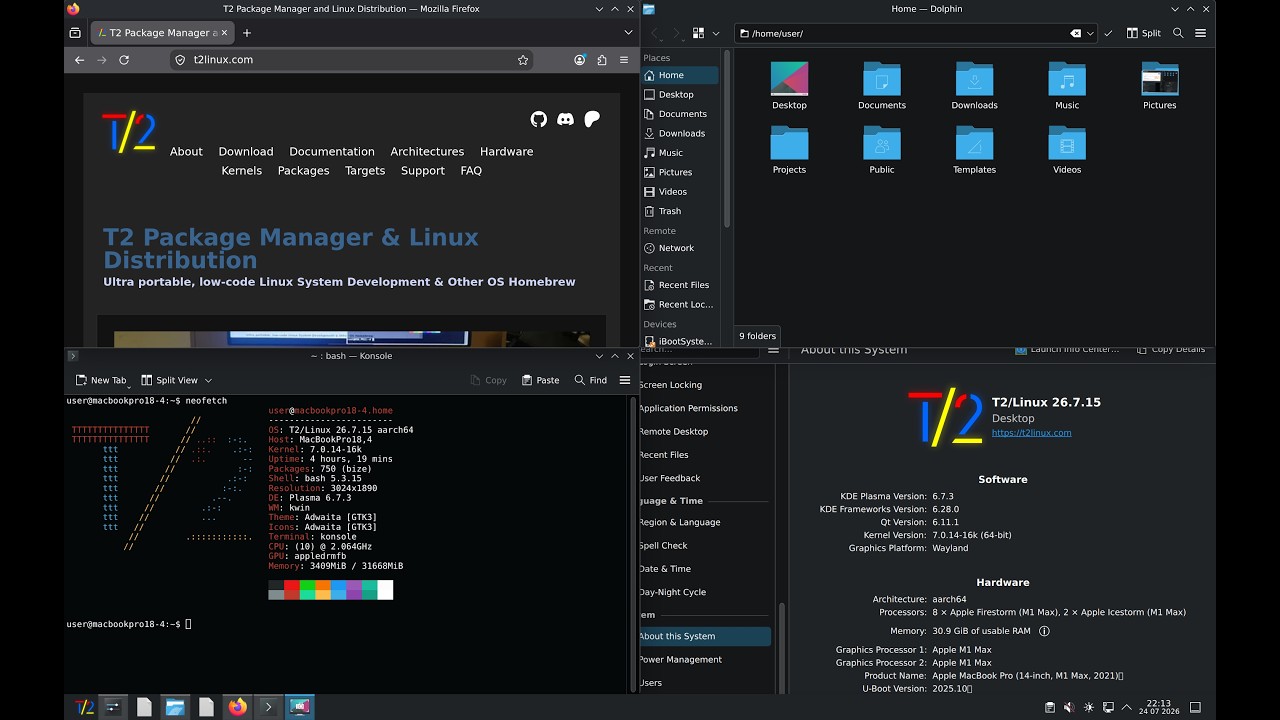The width and height of the screenshot is (1280, 720).
Task: Open the Public folder in Dolphin
Action: [882, 150]
